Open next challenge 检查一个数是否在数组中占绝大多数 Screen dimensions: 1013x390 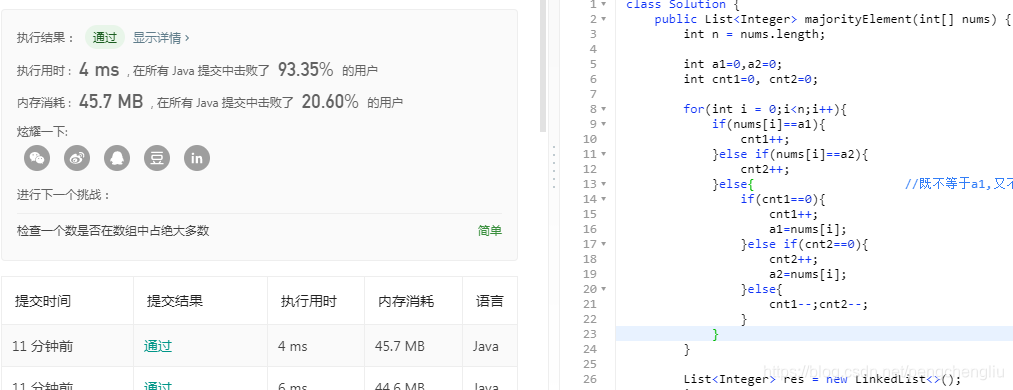click(x=113, y=231)
